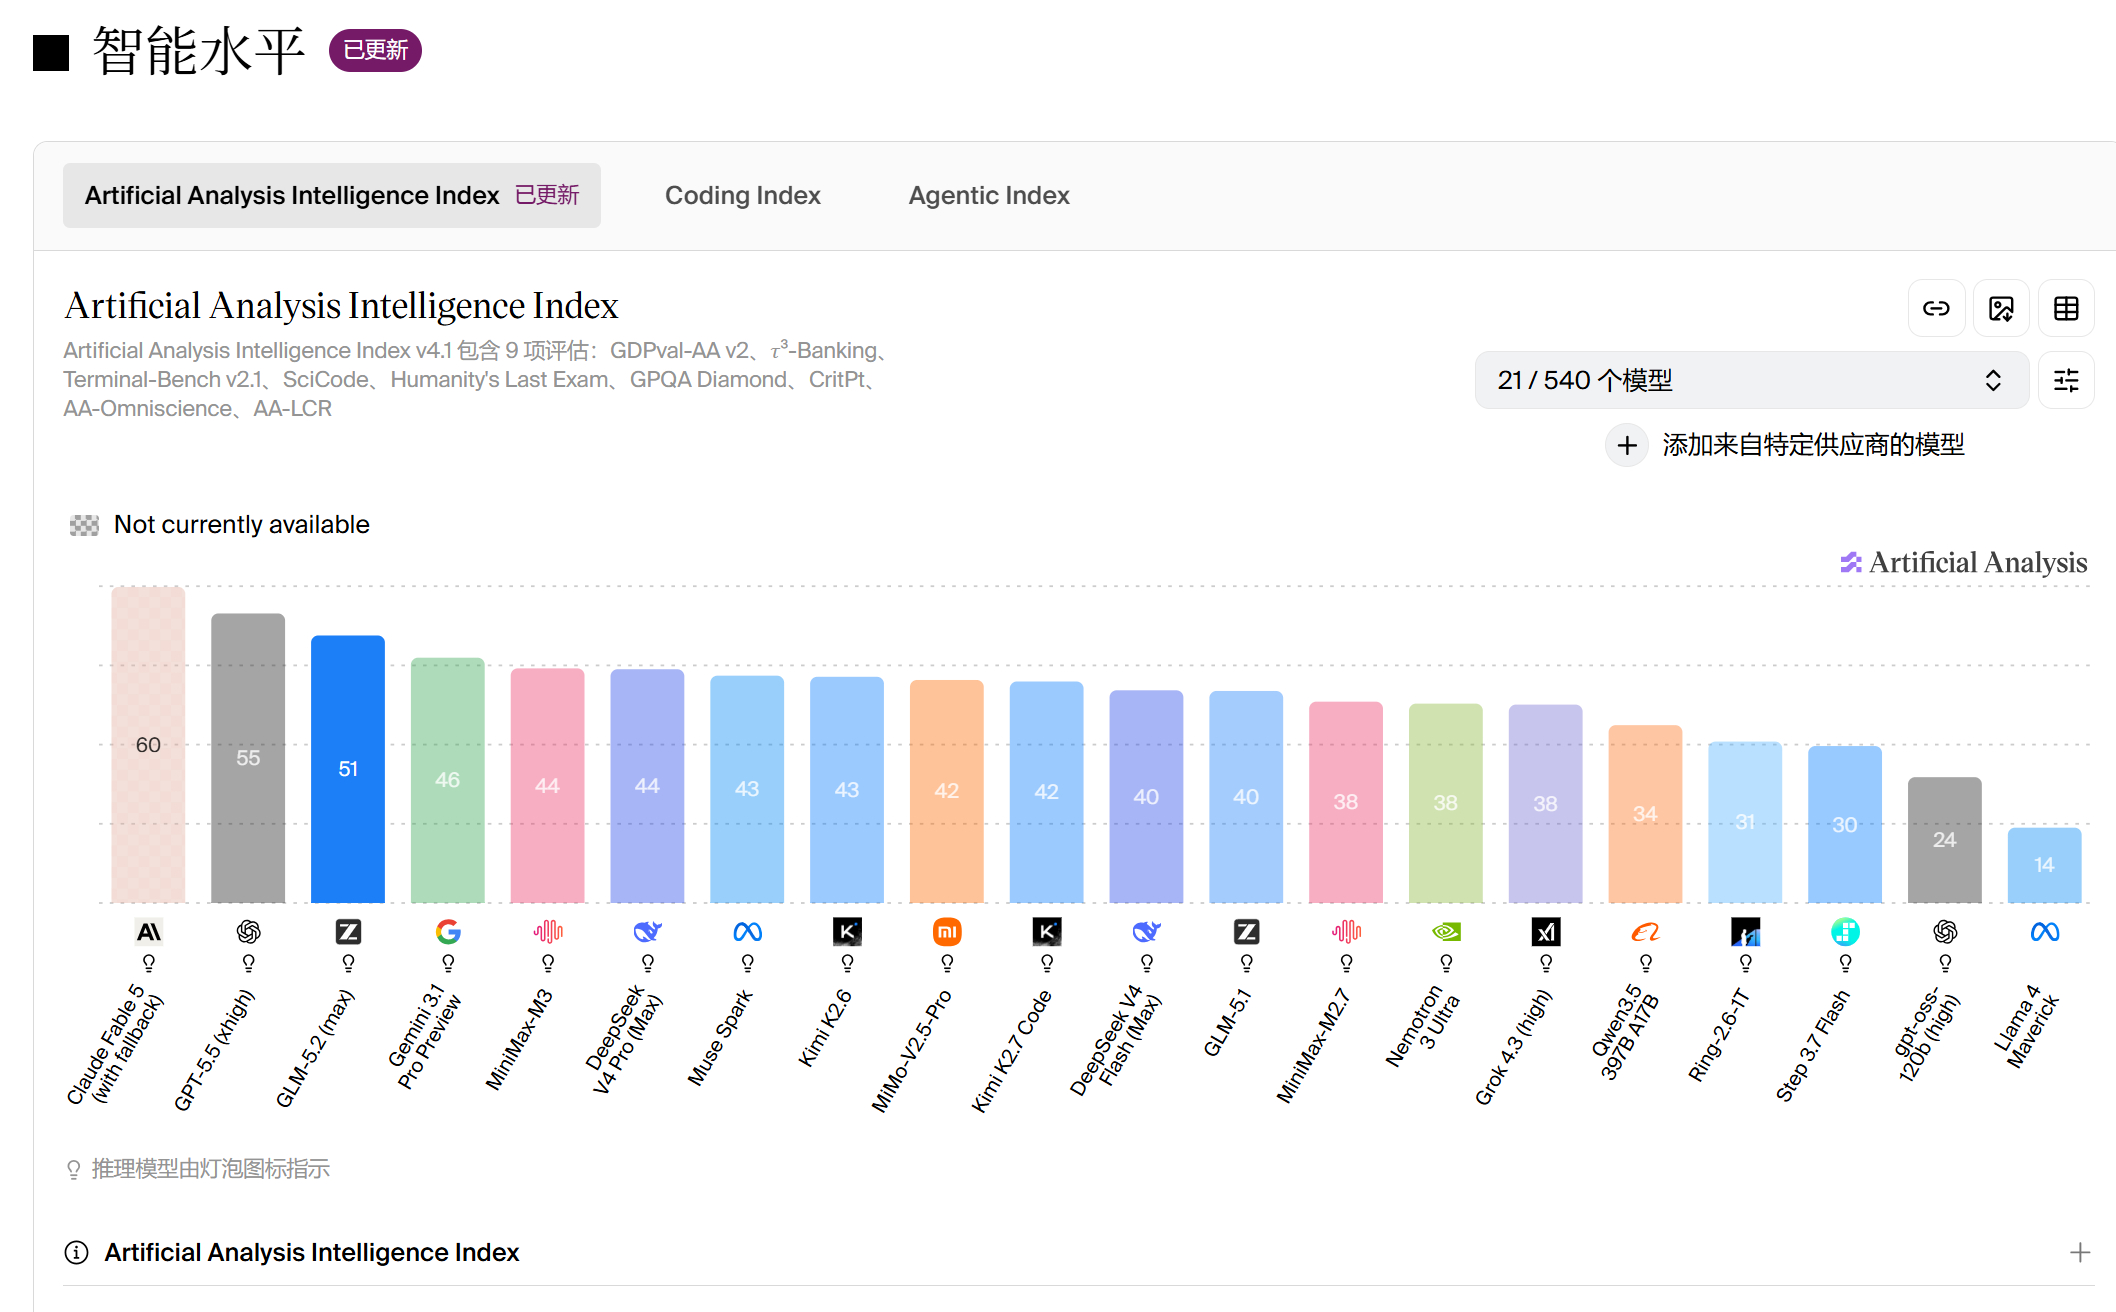Click the plus icon to add provider models
The image size is (2116, 1312).
point(1627,445)
